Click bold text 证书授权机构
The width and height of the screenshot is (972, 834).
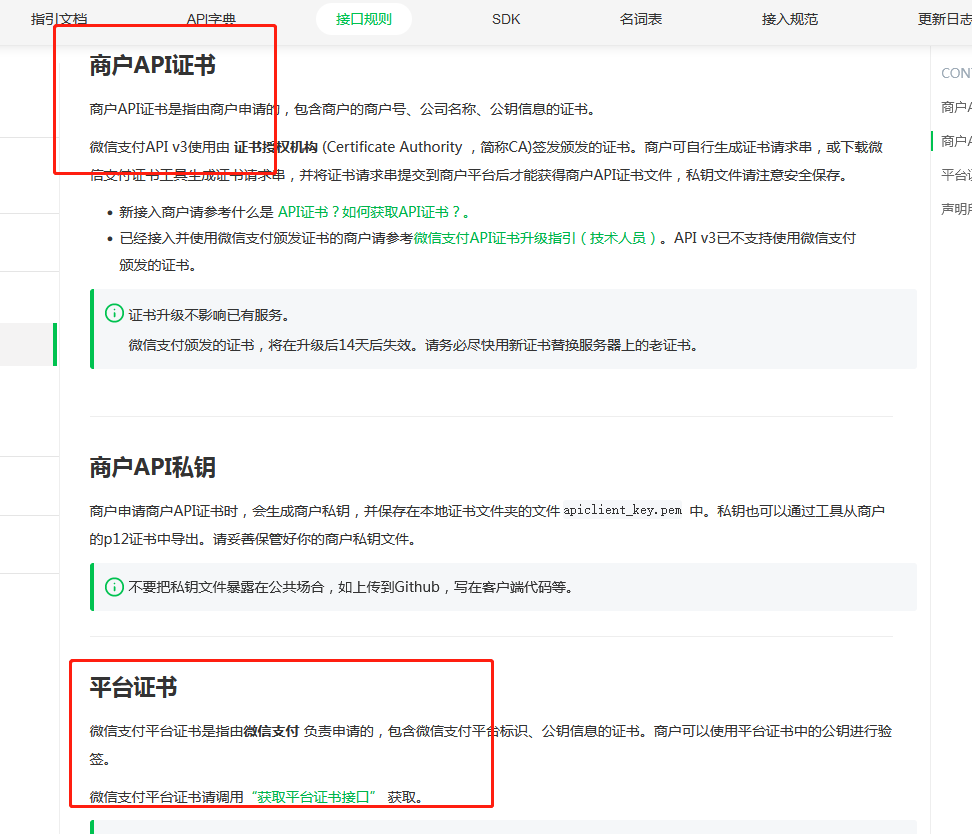click(x=275, y=147)
